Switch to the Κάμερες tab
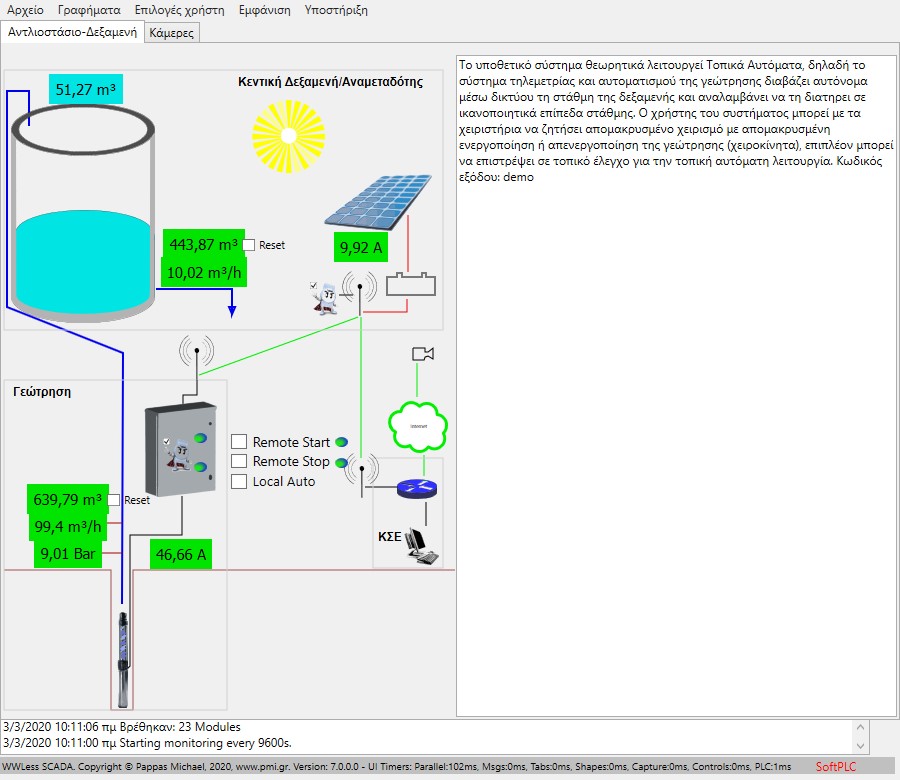Image resolution: width=900 pixels, height=780 pixels. (173, 32)
